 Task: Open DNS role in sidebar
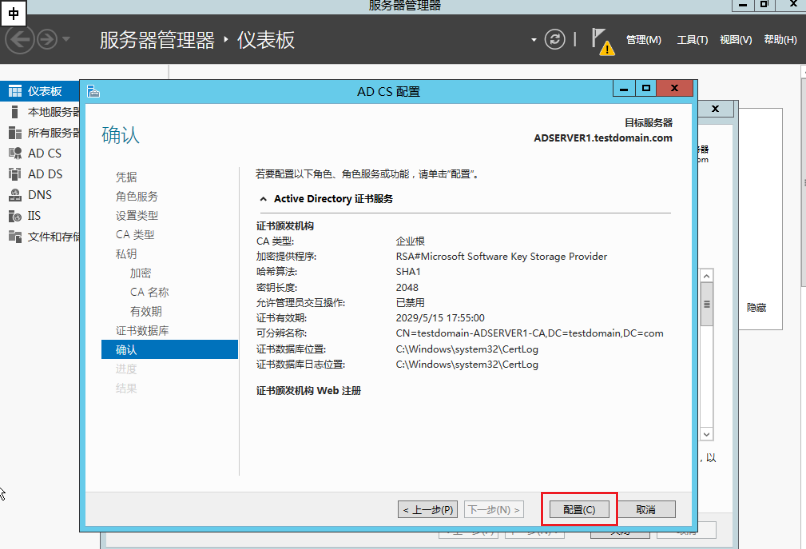(40, 195)
